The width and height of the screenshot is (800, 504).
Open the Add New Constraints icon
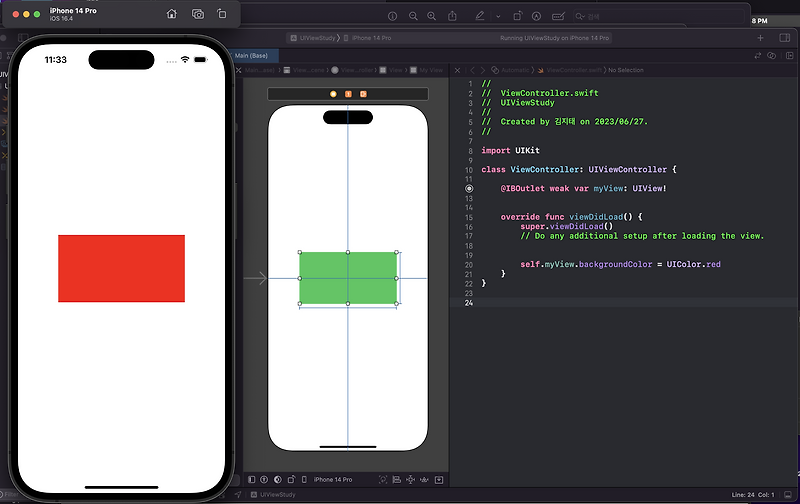[410, 480]
